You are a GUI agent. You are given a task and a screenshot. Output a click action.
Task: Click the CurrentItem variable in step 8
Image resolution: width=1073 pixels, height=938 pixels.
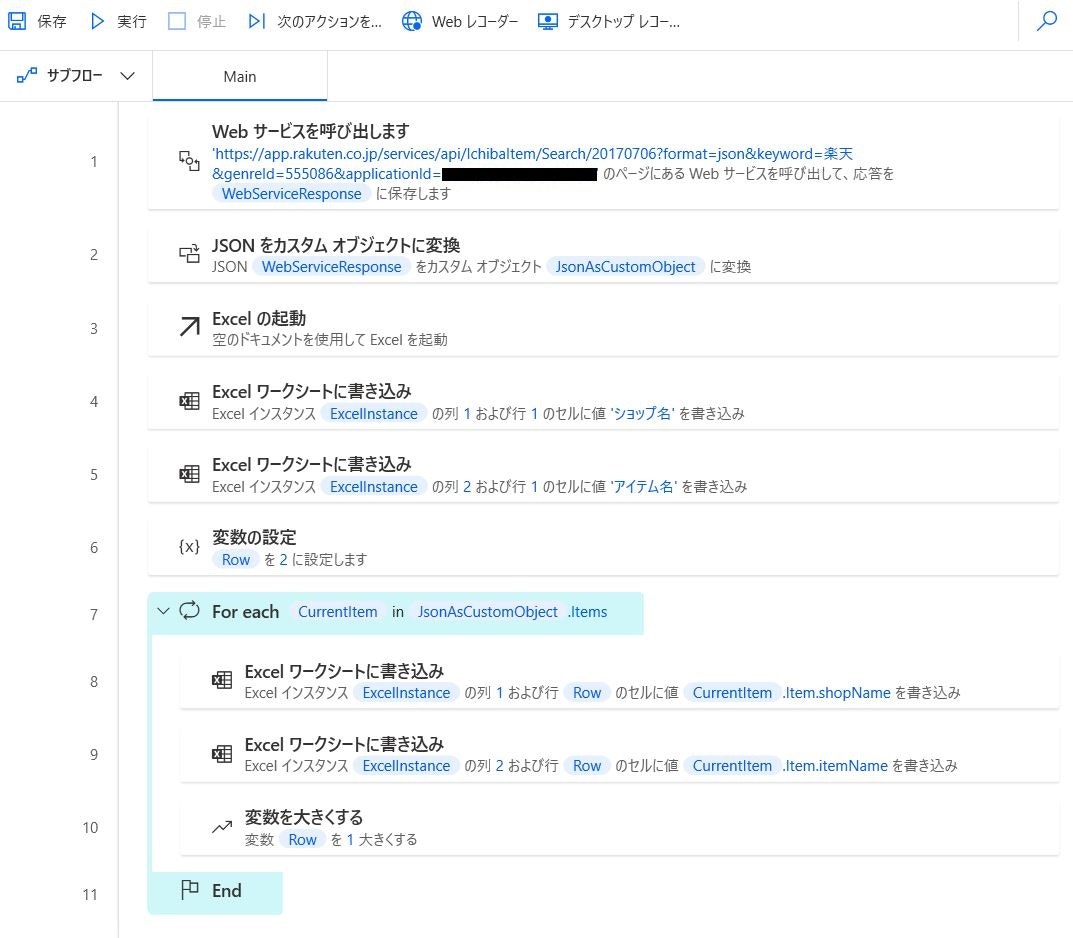point(732,693)
